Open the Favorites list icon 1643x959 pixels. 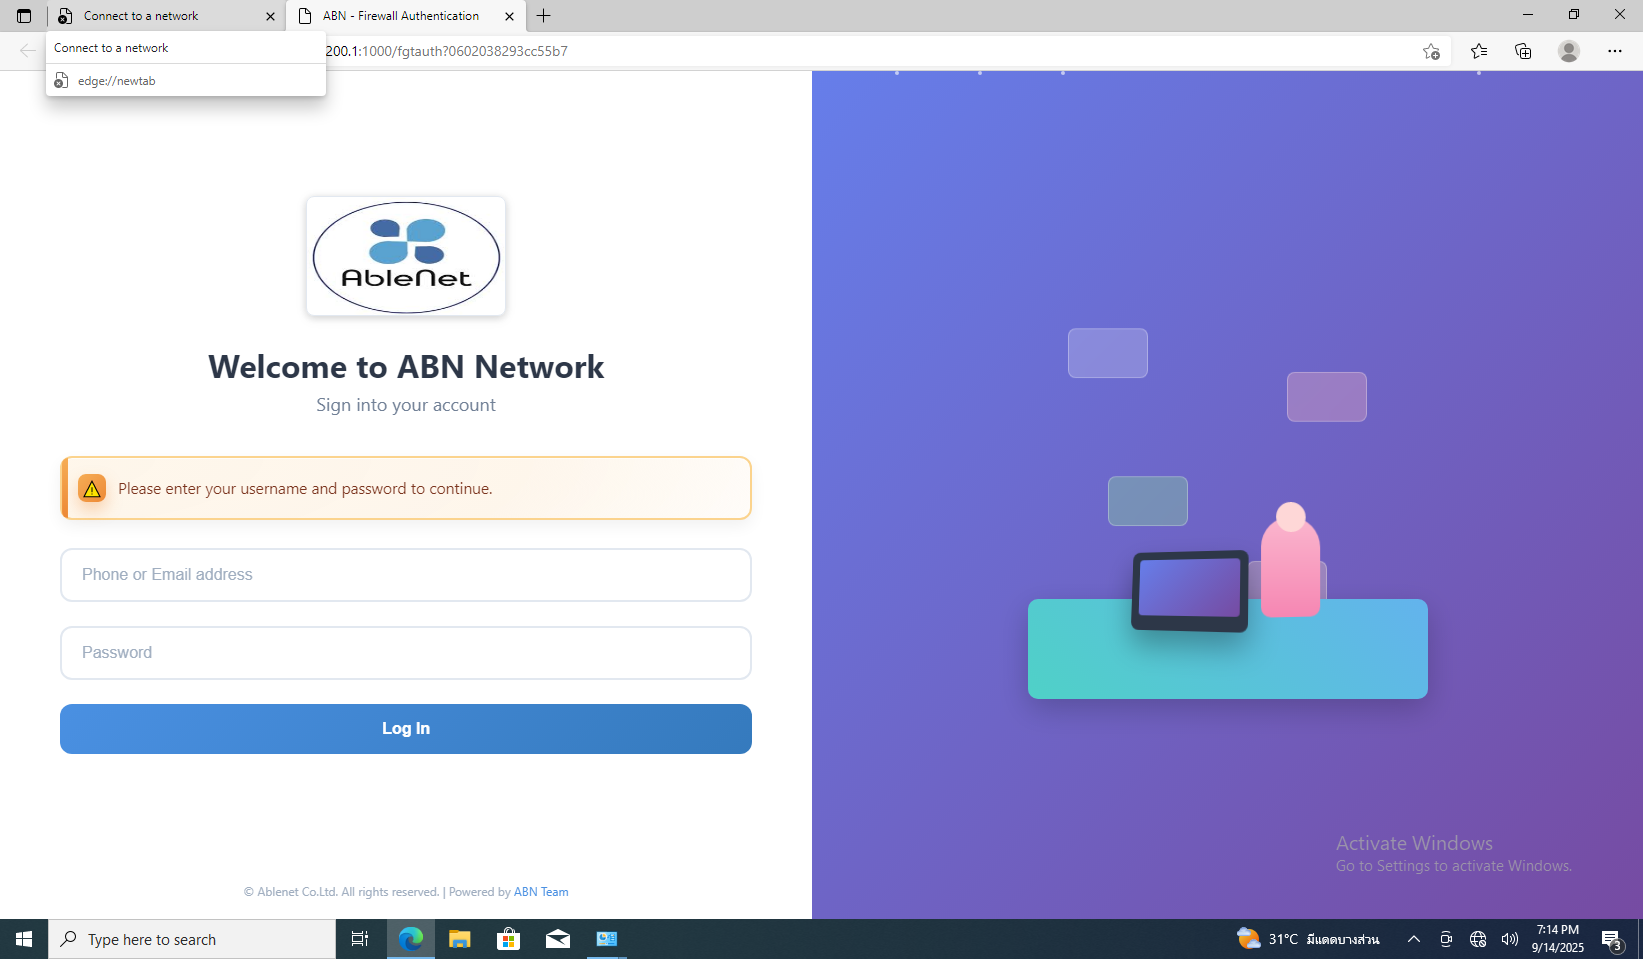tap(1479, 51)
